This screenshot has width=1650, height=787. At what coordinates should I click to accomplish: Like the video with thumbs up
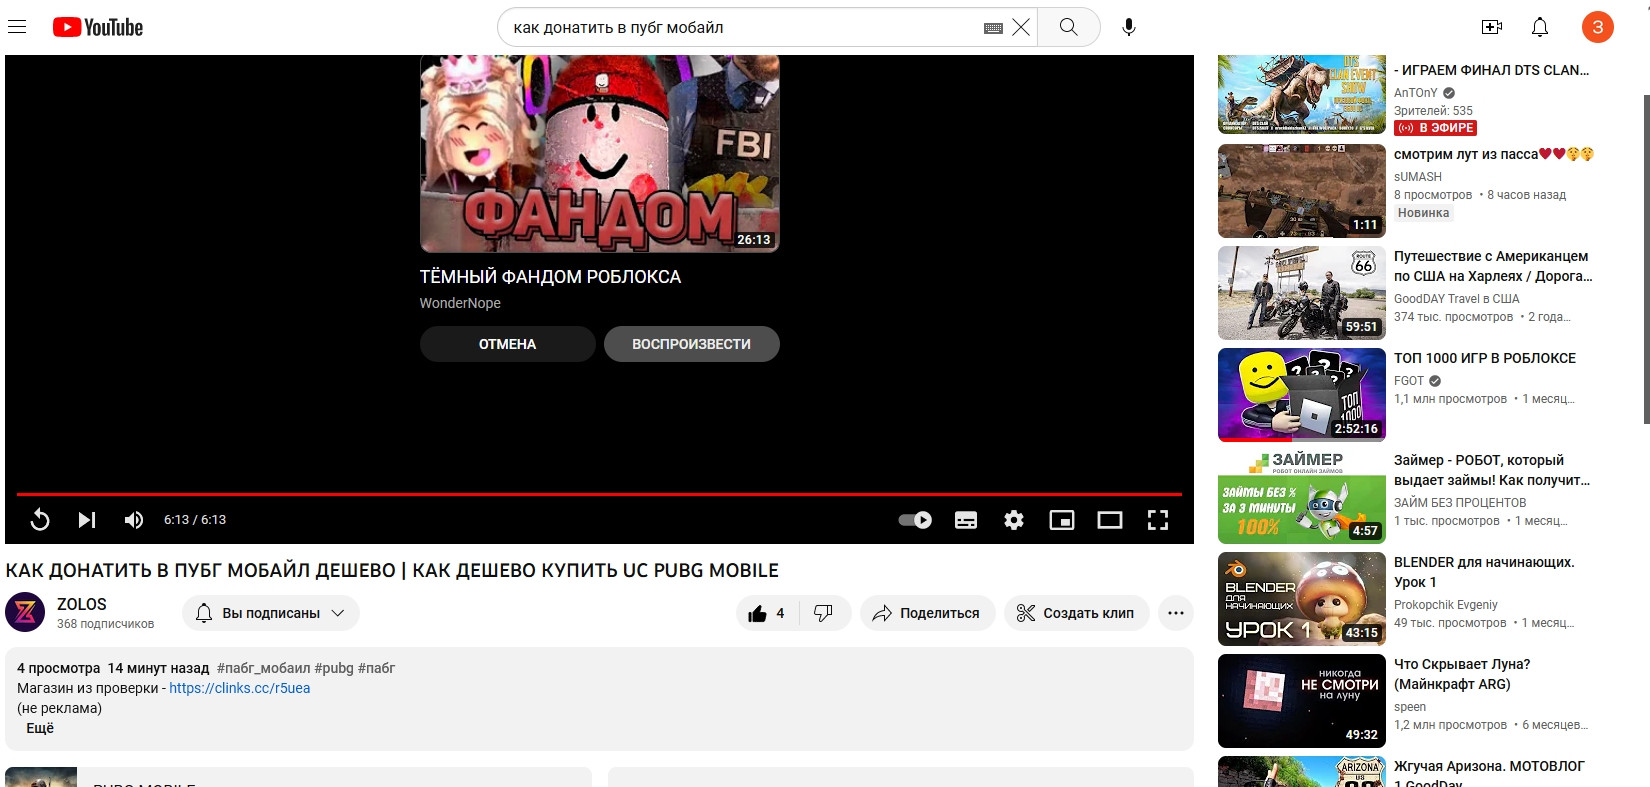coord(767,613)
